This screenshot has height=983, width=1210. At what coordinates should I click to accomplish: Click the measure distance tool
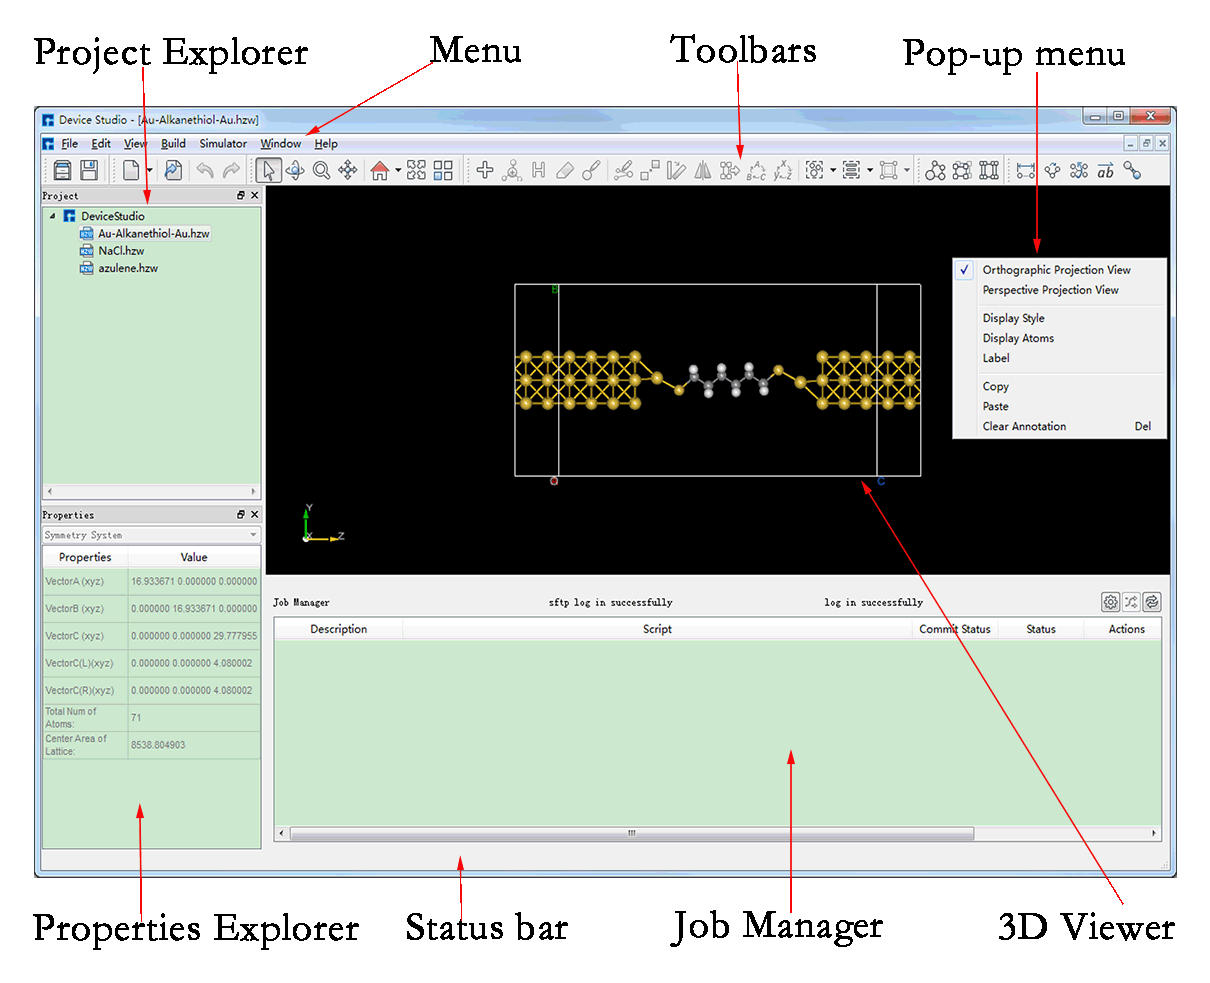tap(1026, 170)
